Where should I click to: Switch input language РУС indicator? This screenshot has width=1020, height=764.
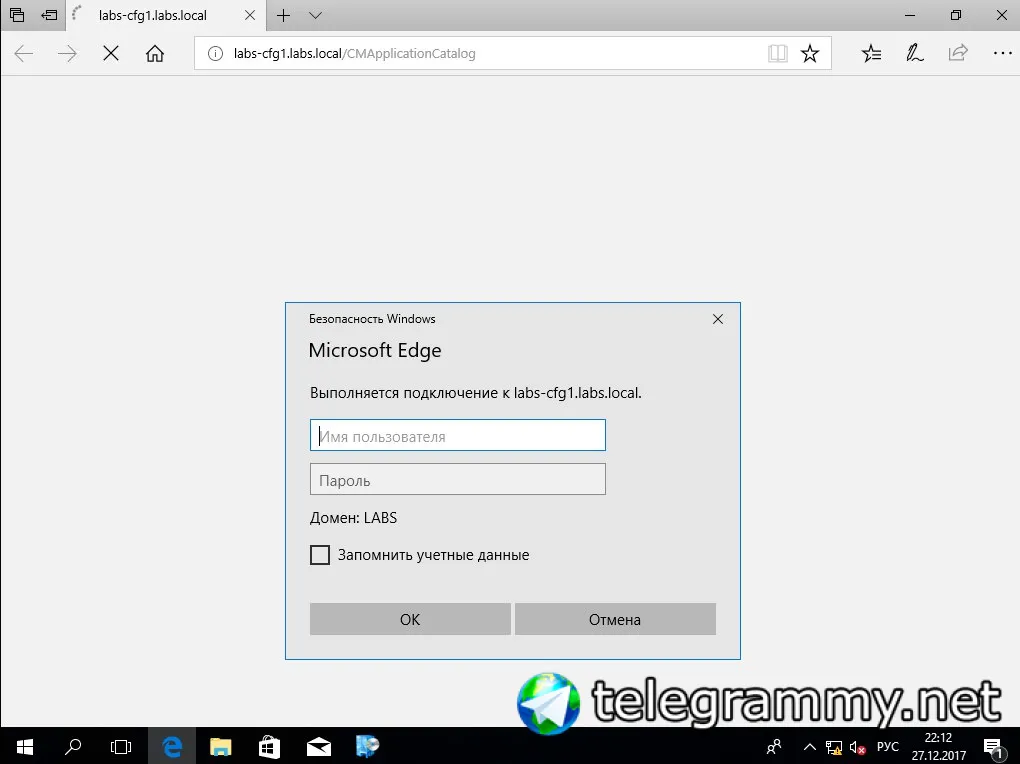(888, 746)
